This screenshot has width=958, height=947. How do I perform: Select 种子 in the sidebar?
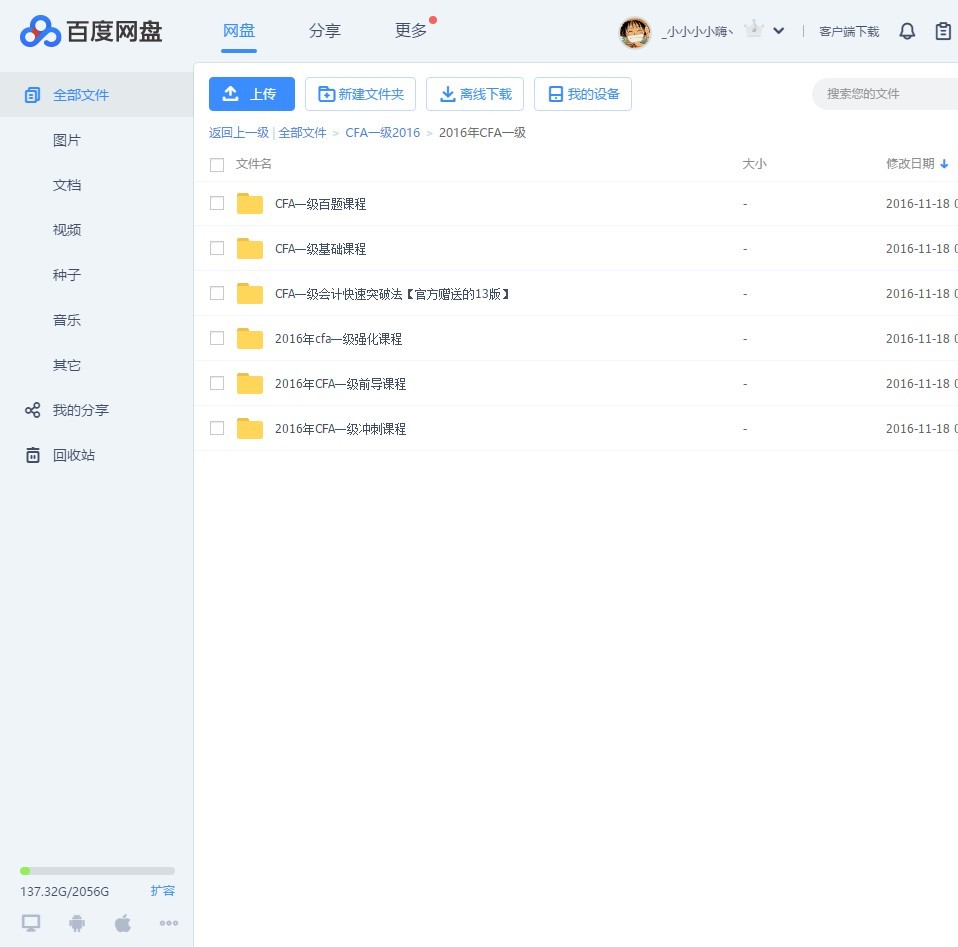[x=67, y=275]
